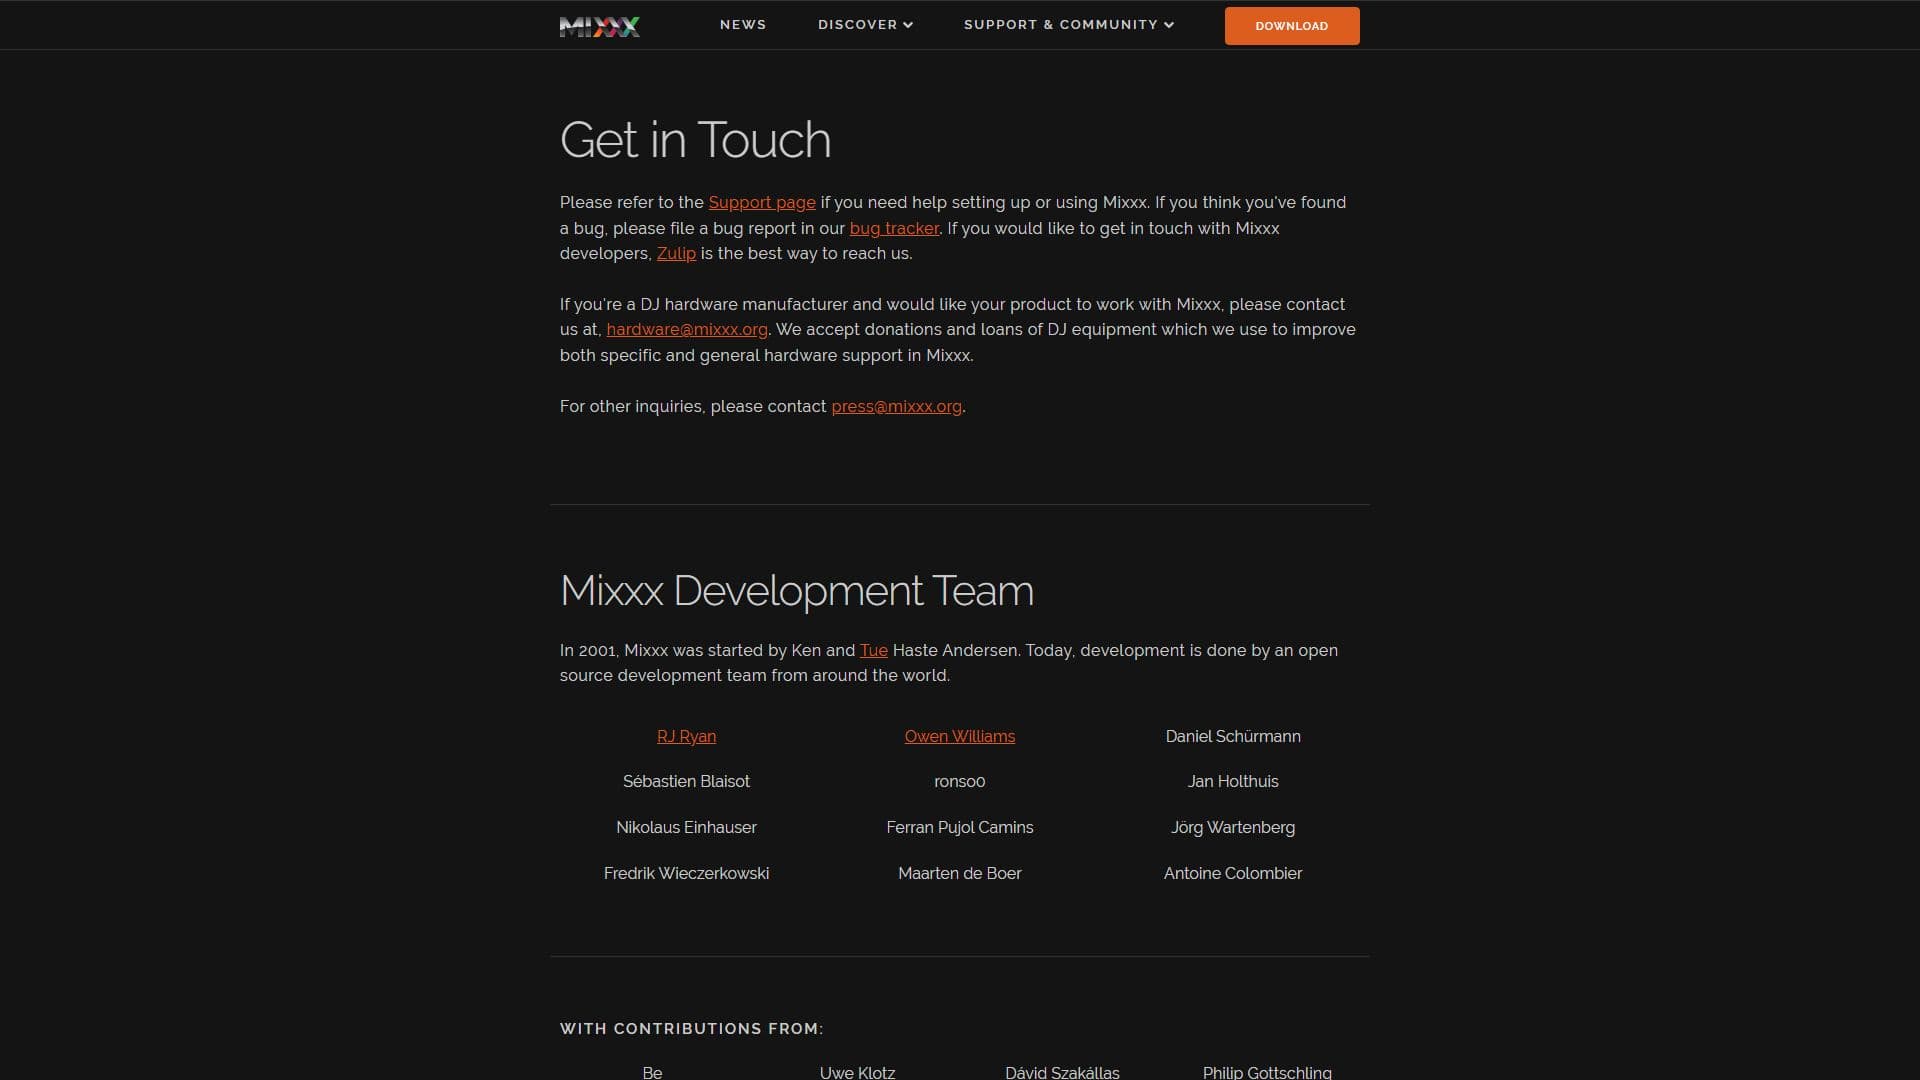Click the press@mixxx.org email link
This screenshot has height=1080, width=1920.
(x=897, y=407)
